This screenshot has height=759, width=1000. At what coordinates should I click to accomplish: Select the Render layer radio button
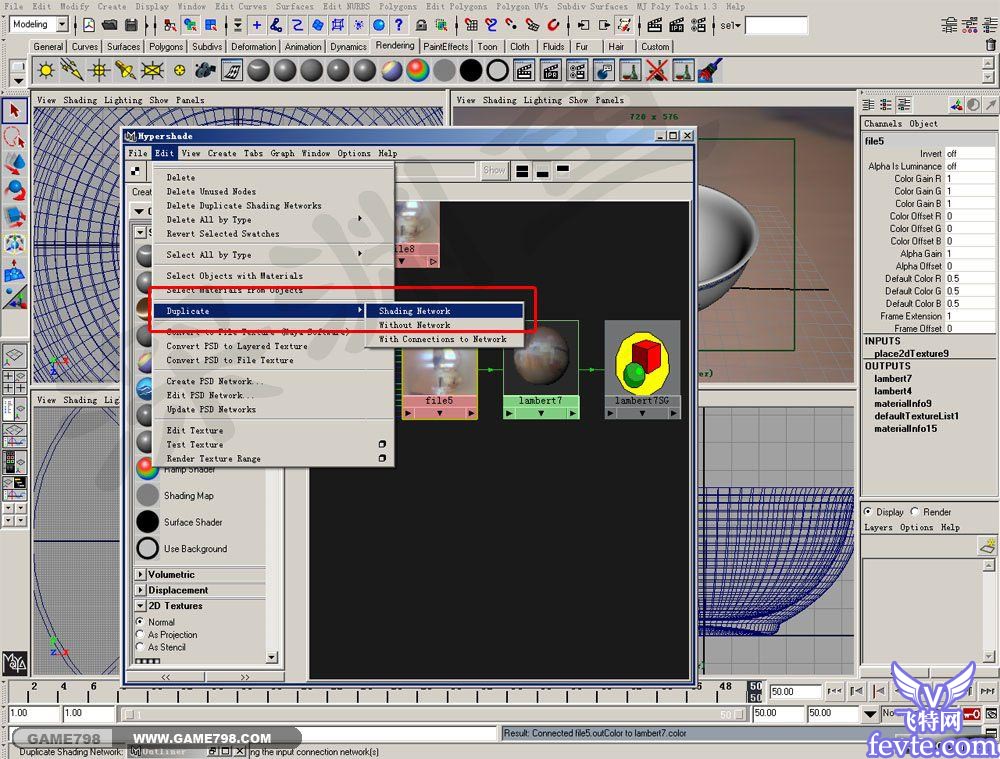915,512
